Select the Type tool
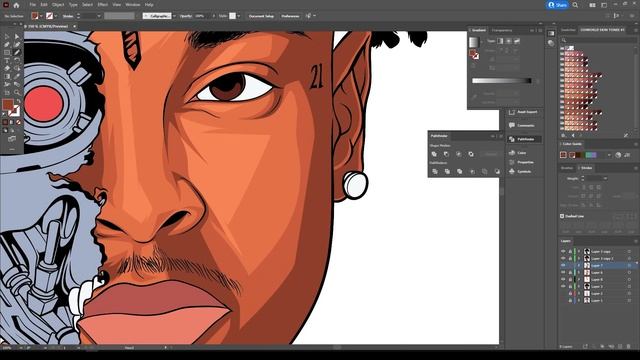 pos(7,60)
